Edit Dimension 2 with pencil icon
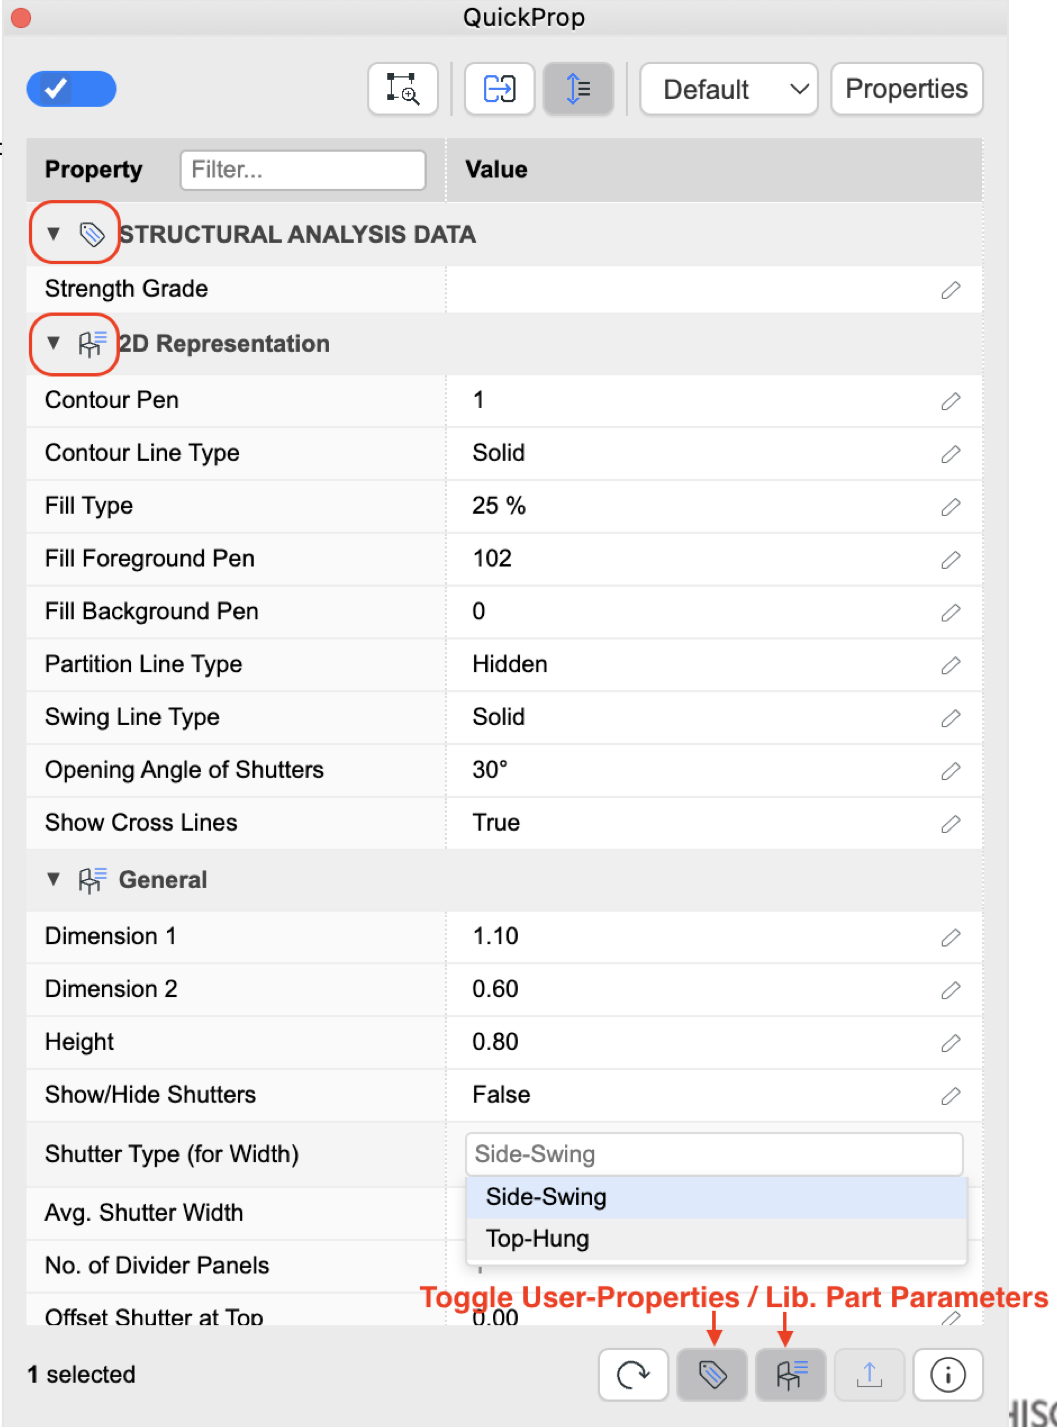1057x1427 pixels. click(951, 990)
